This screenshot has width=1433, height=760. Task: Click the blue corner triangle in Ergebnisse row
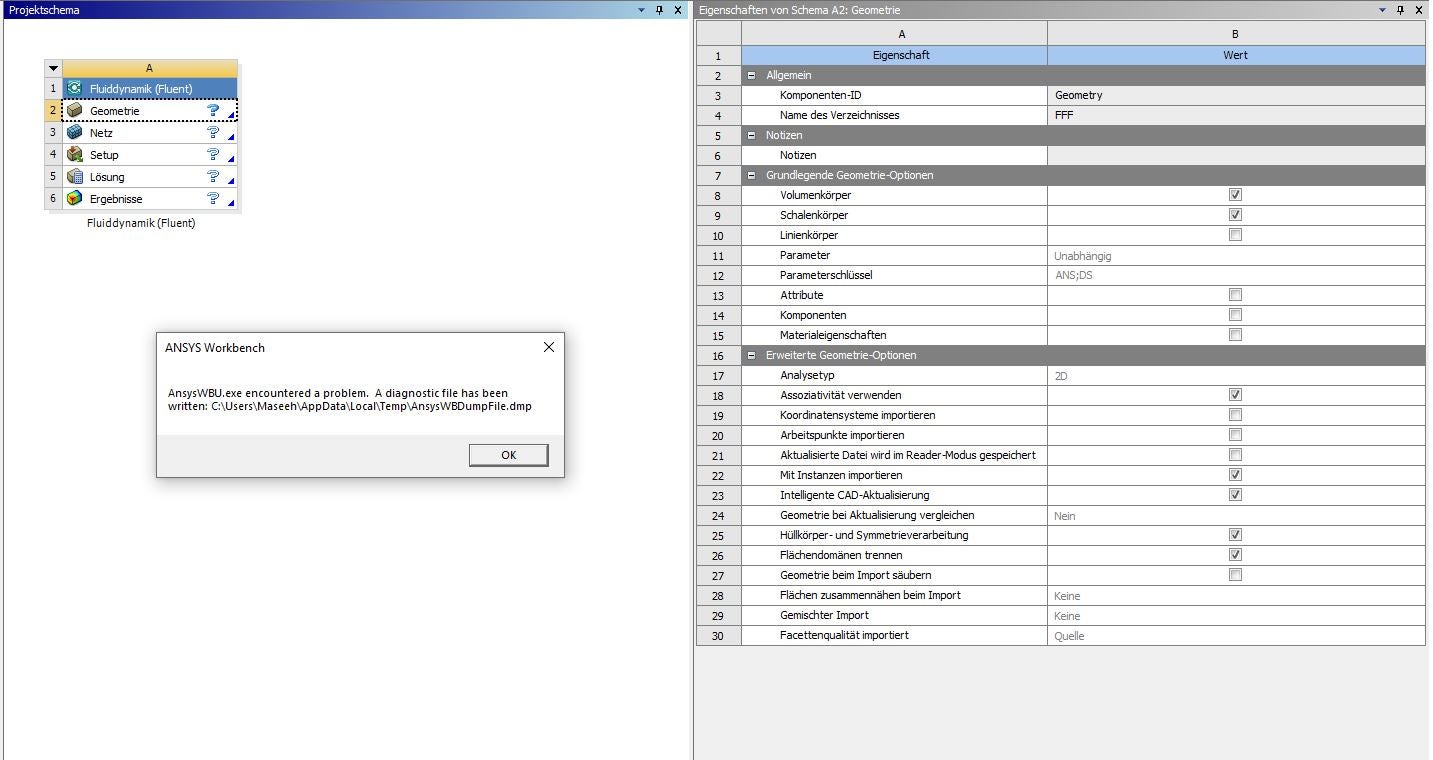(x=232, y=204)
